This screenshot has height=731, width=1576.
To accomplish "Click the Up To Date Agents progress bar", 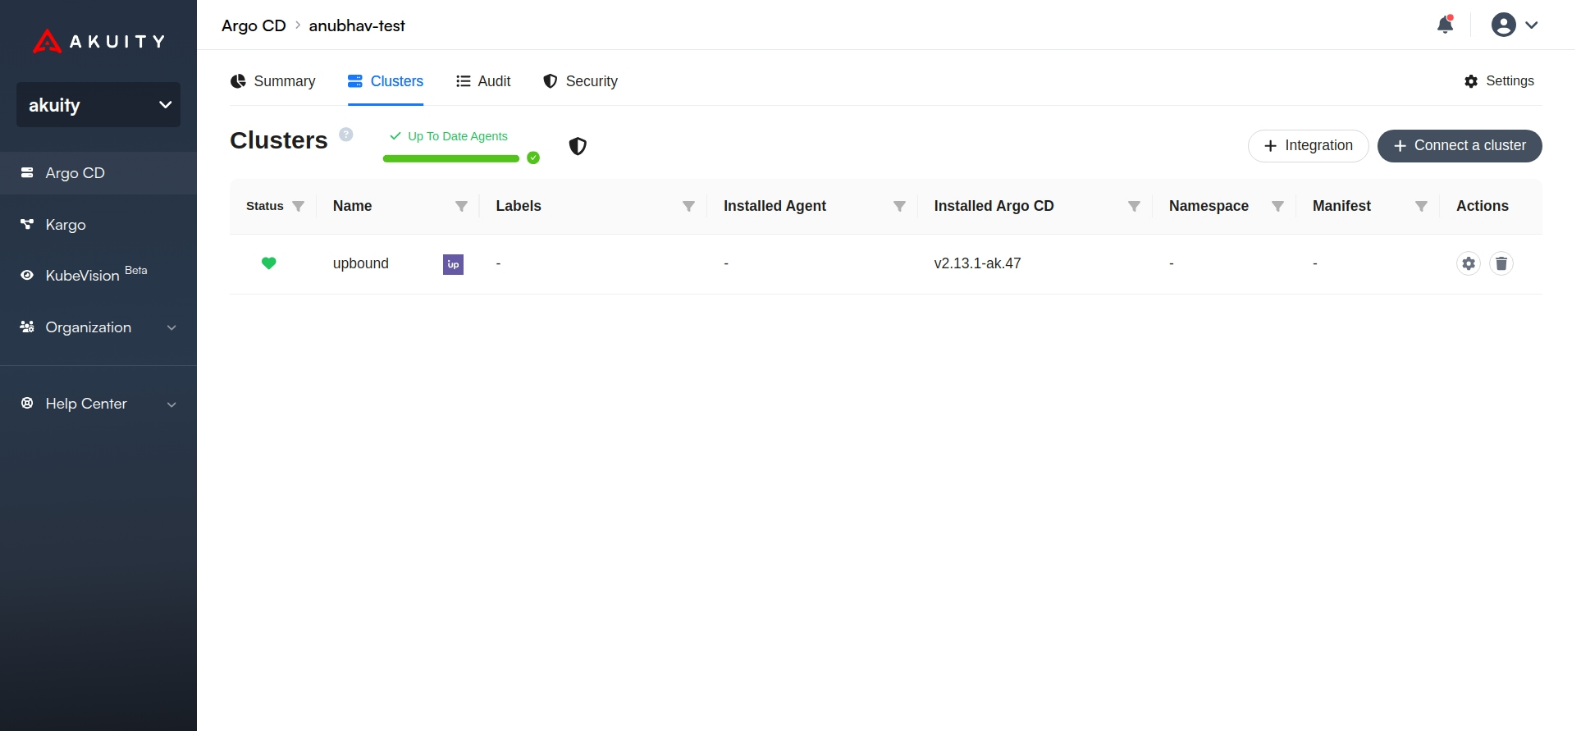I will coord(451,158).
